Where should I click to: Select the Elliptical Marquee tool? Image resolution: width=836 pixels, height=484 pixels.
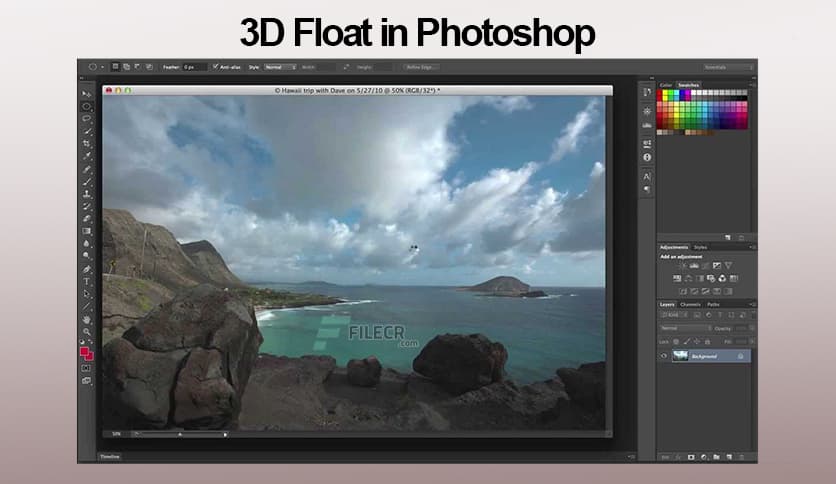(x=86, y=107)
